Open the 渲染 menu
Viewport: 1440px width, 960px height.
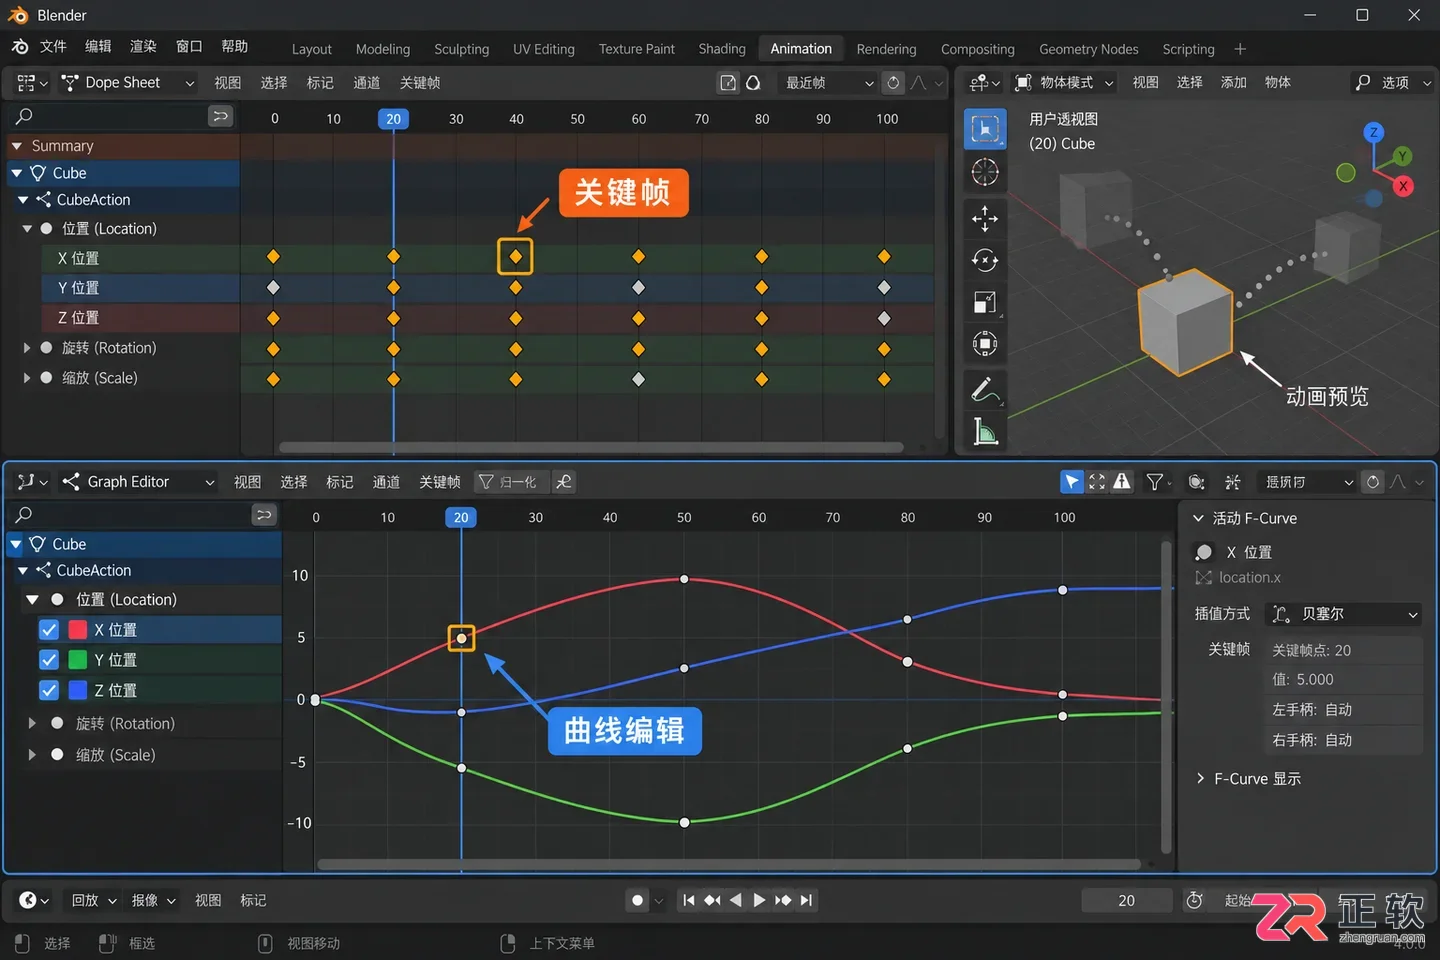click(143, 47)
